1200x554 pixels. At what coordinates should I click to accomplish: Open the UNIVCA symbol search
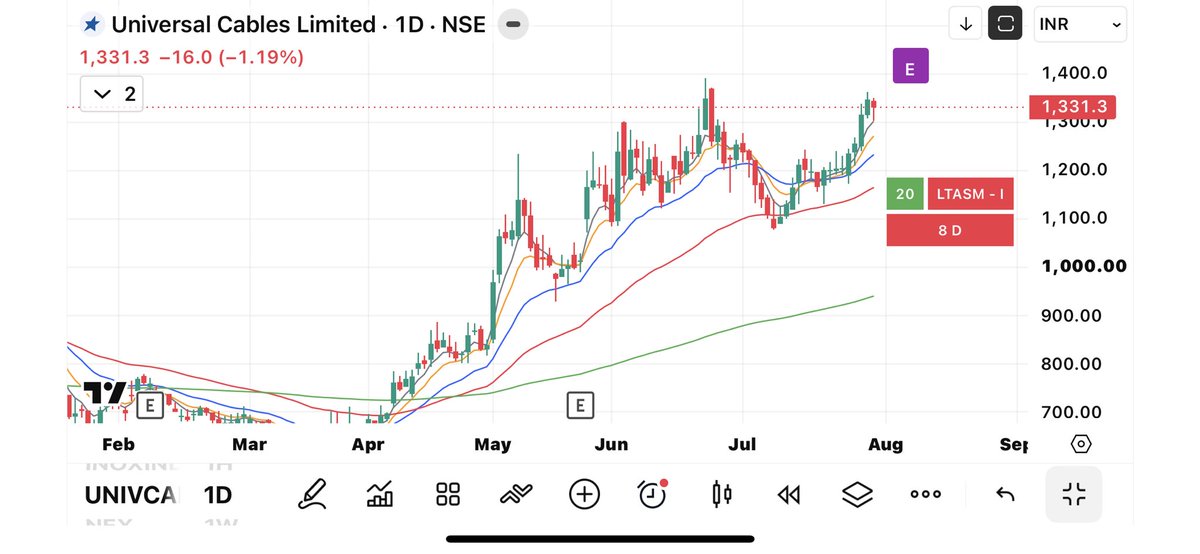click(x=130, y=495)
